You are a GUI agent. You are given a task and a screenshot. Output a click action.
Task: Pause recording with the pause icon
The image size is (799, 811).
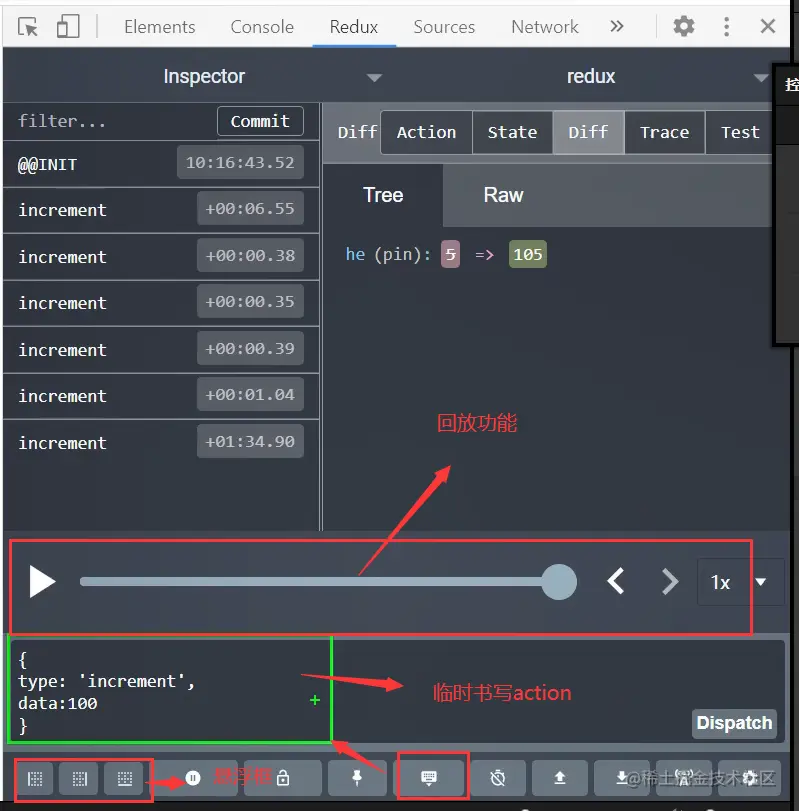click(x=193, y=778)
